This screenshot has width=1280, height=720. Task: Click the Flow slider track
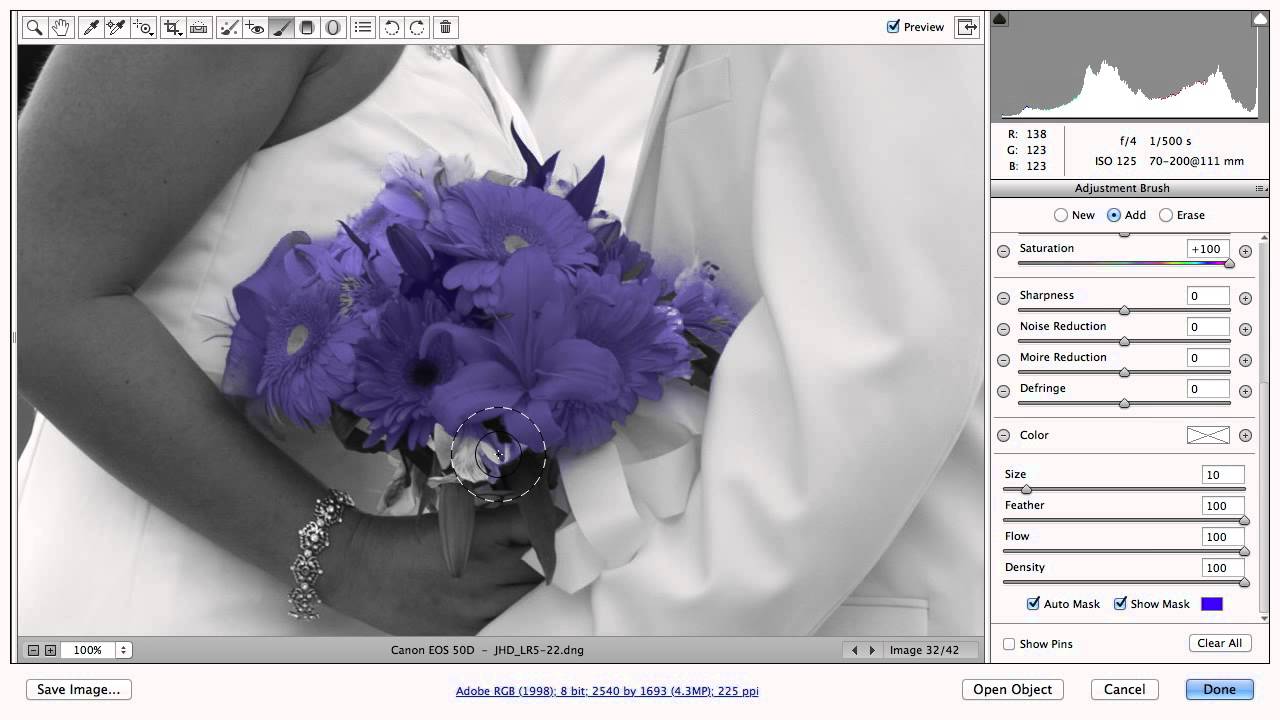pyautogui.click(x=1124, y=551)
